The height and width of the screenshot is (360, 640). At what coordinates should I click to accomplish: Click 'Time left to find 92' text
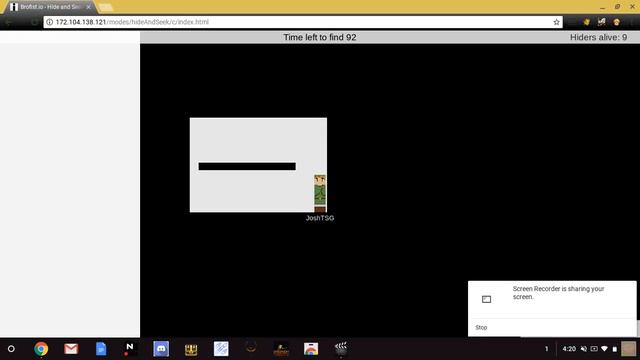tap(320, 38)
